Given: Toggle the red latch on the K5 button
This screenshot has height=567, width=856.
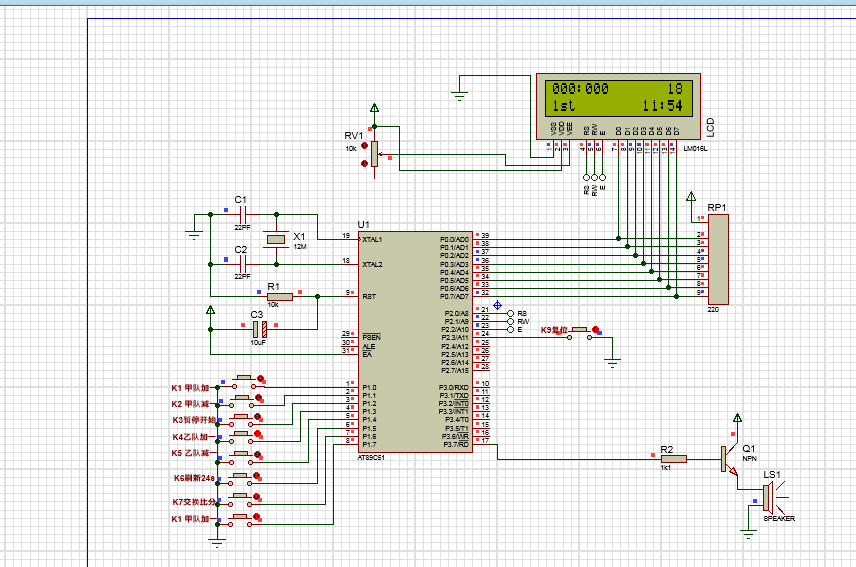Looking at the screenshot, I should pos(258,455).
